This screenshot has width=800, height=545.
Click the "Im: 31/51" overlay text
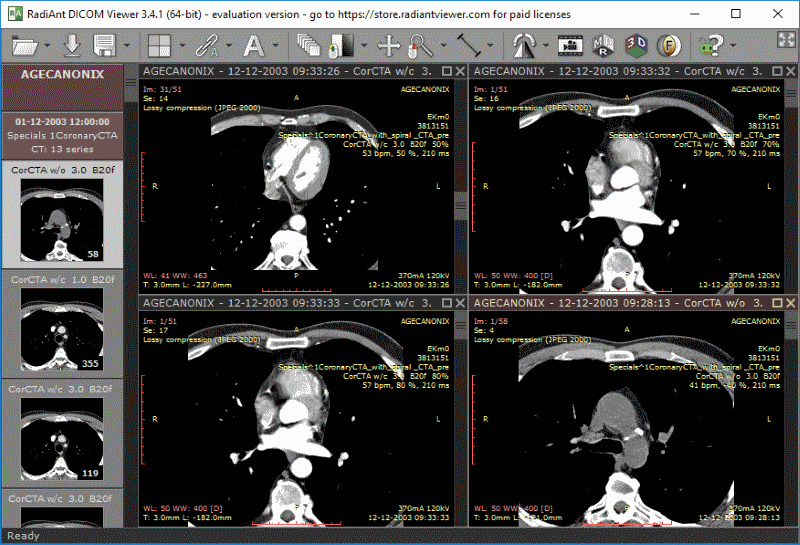(x=162, y=89)
